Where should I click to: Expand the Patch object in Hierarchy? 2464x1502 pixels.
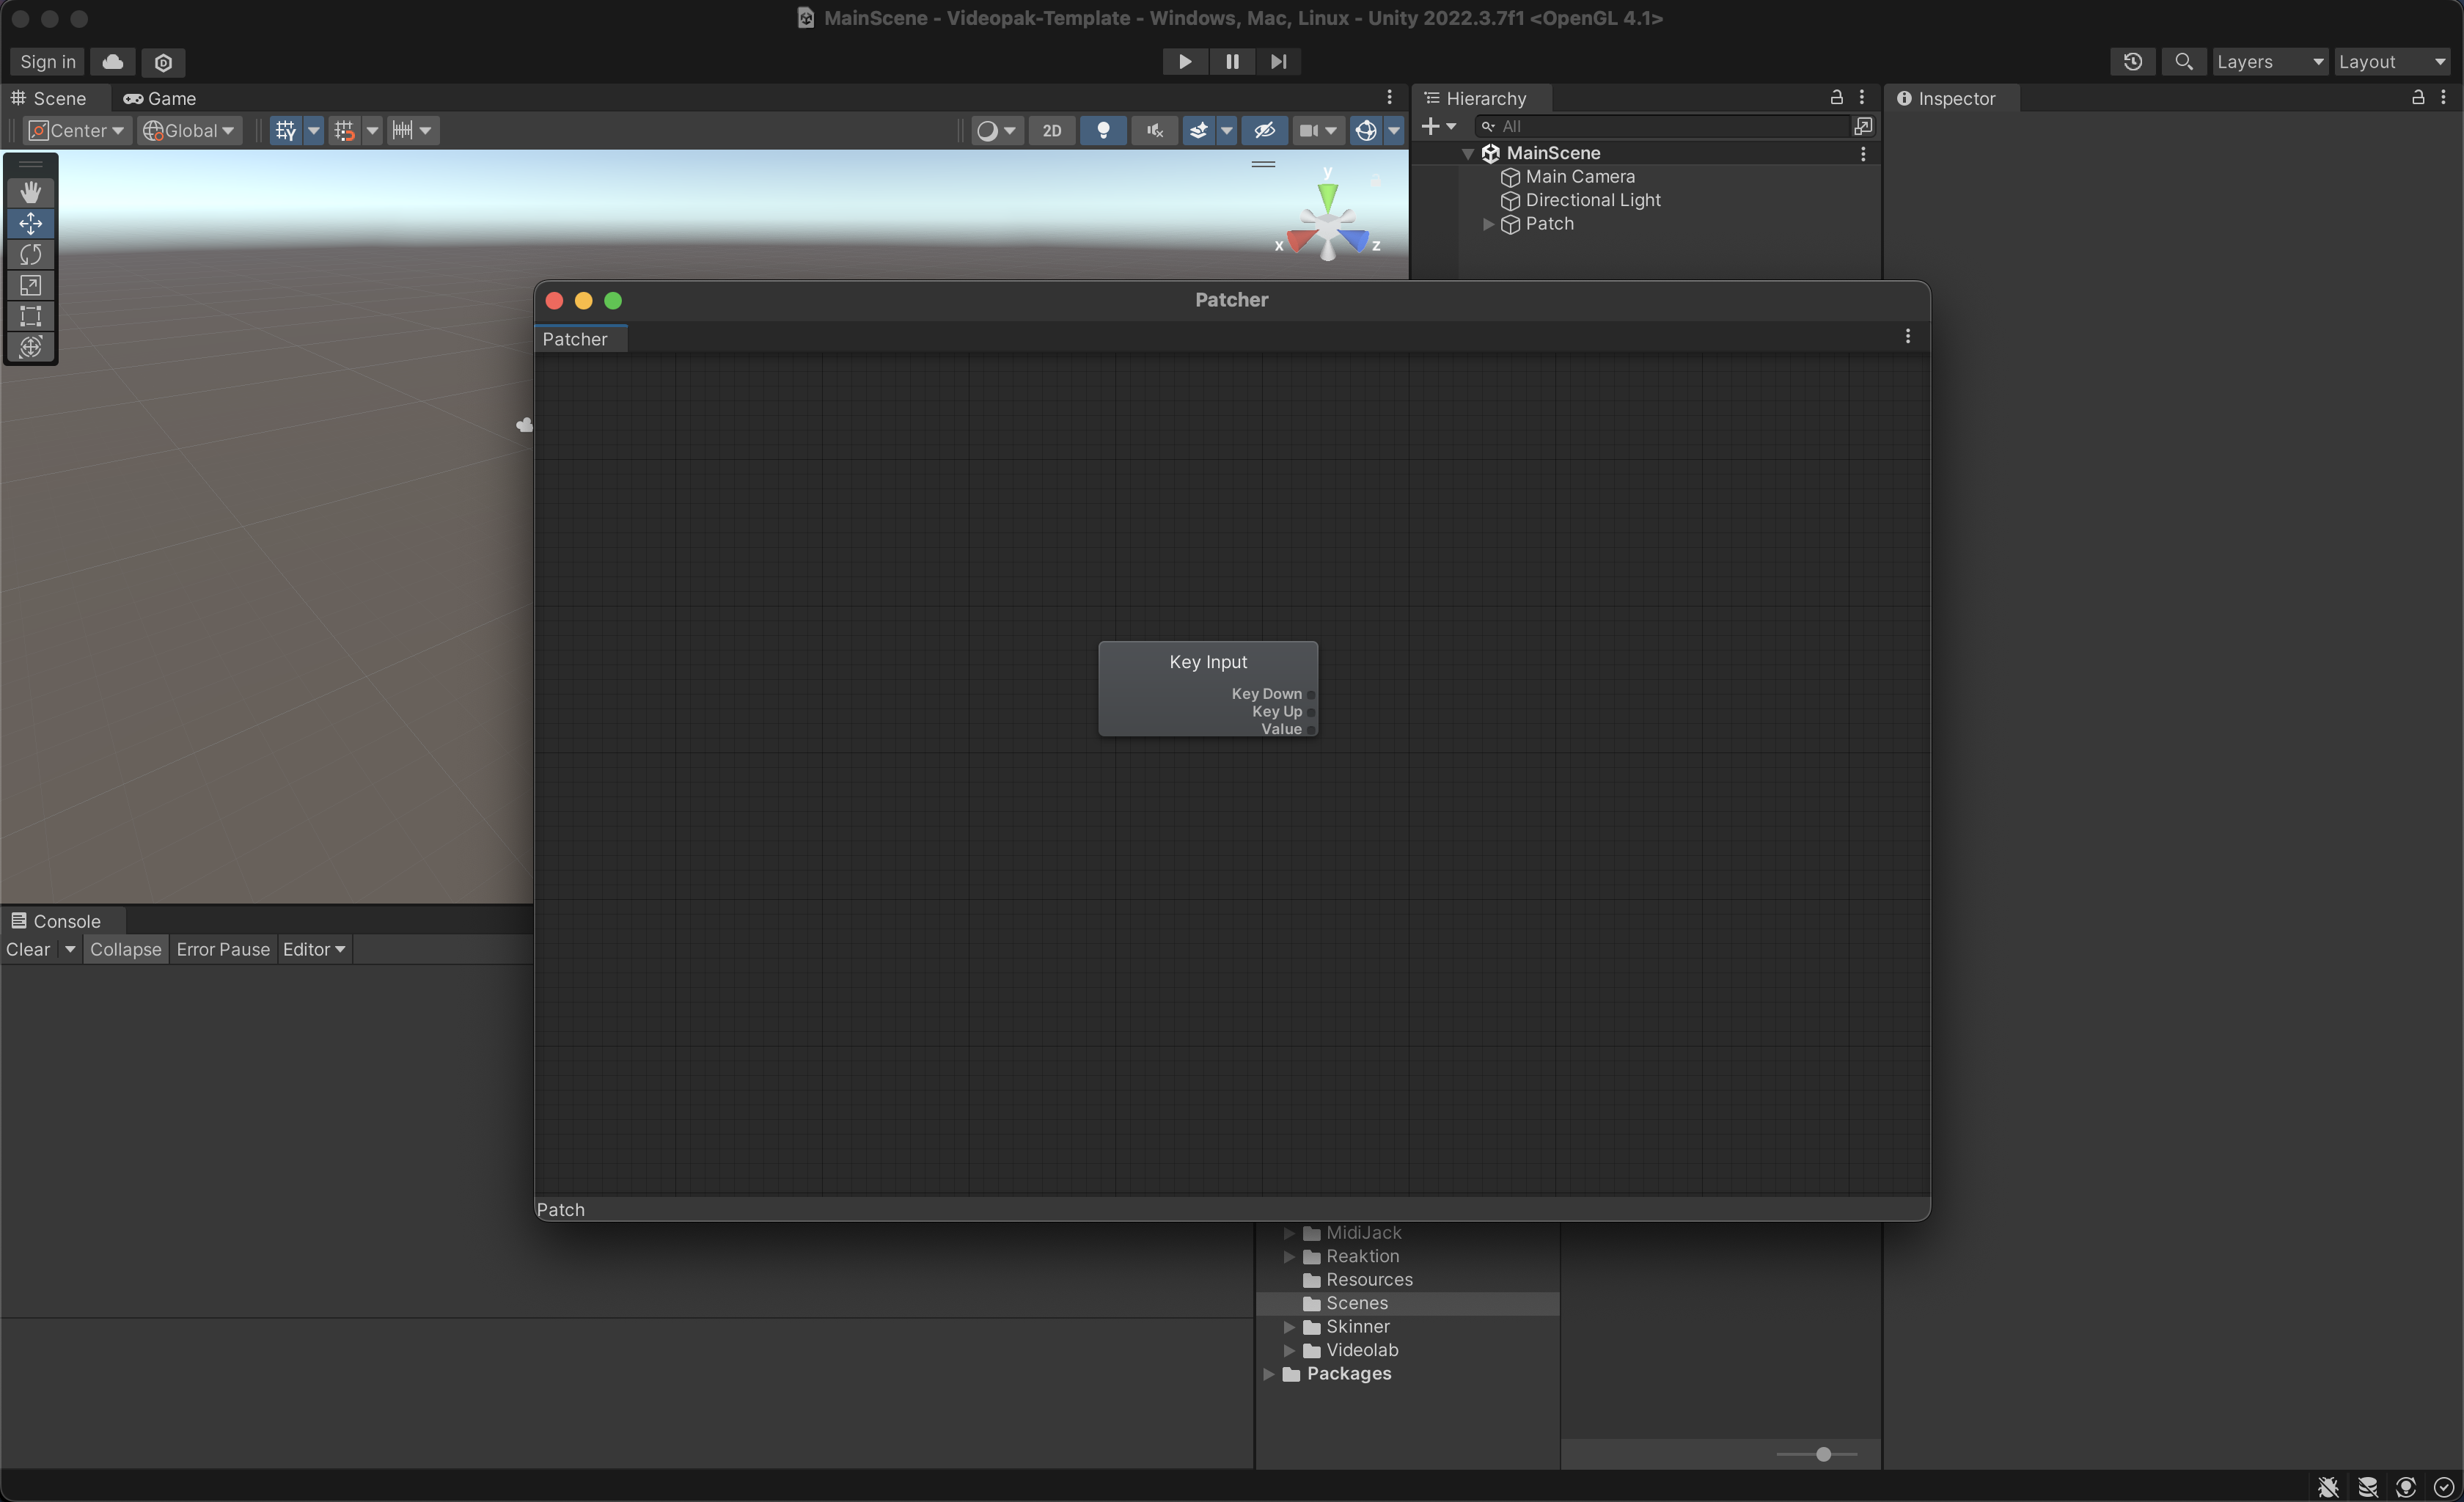(1488, 224)
